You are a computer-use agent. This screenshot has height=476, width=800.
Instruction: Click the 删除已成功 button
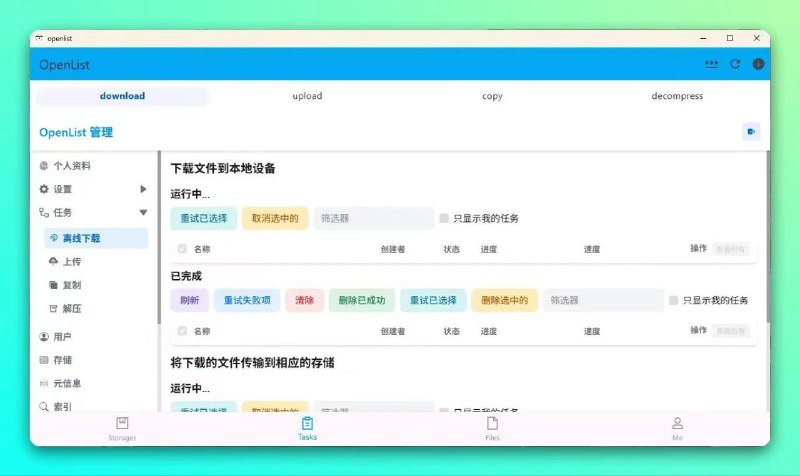click(361, 300)
